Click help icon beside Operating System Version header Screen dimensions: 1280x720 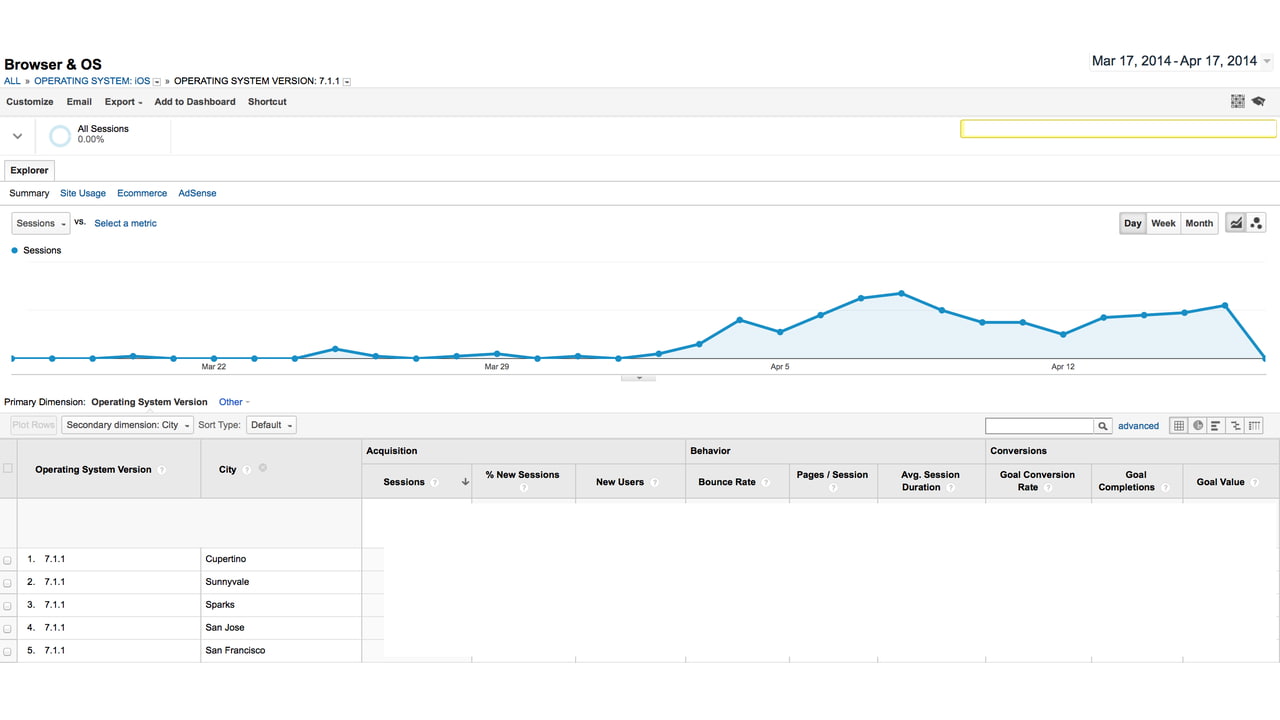(162, 470)
